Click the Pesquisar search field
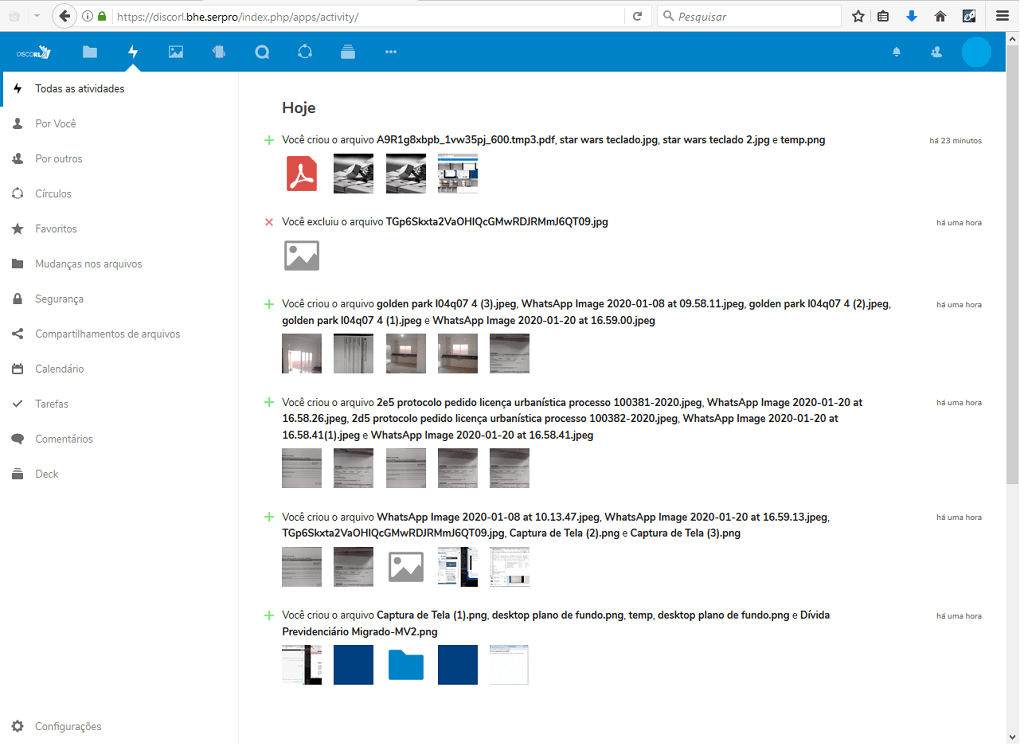The image size is (1024, 750). (750, 16)
